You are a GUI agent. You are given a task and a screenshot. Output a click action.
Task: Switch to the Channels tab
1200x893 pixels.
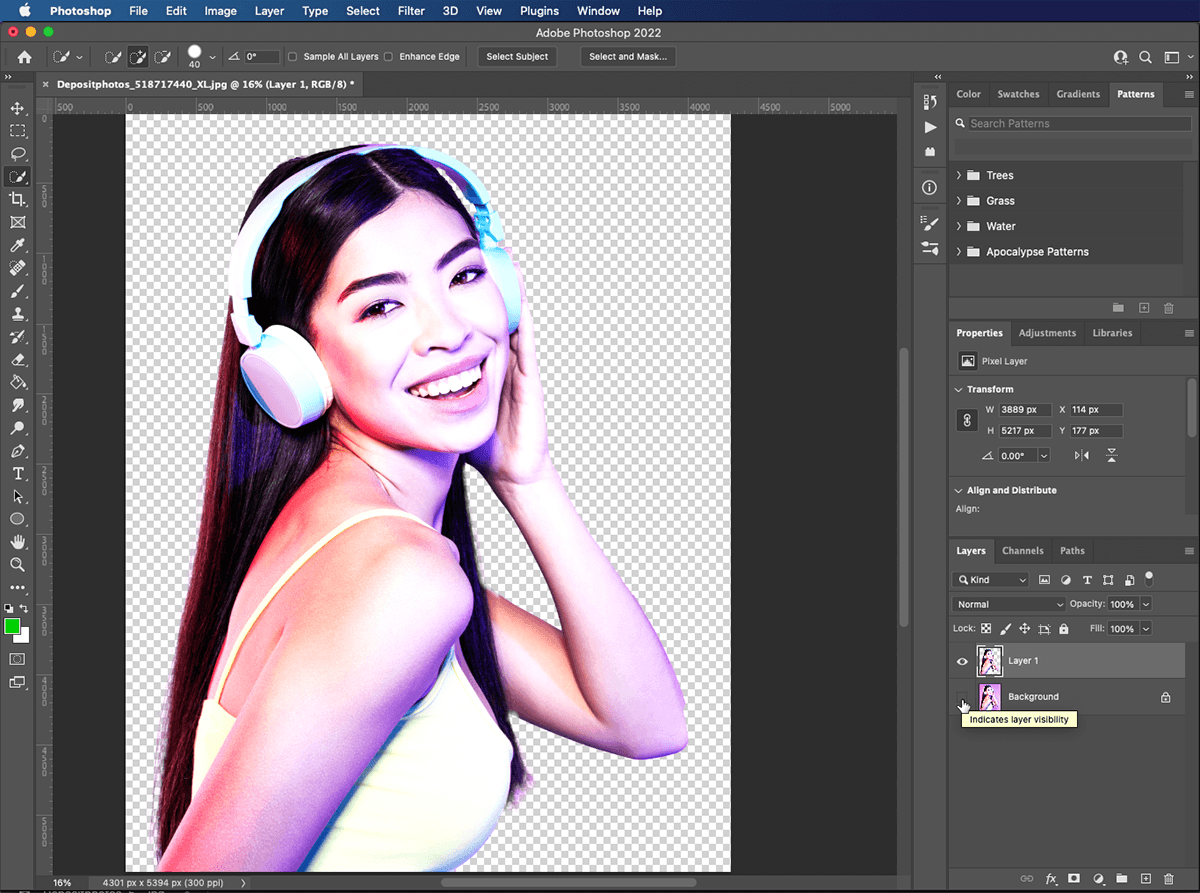pos(1022,550)
